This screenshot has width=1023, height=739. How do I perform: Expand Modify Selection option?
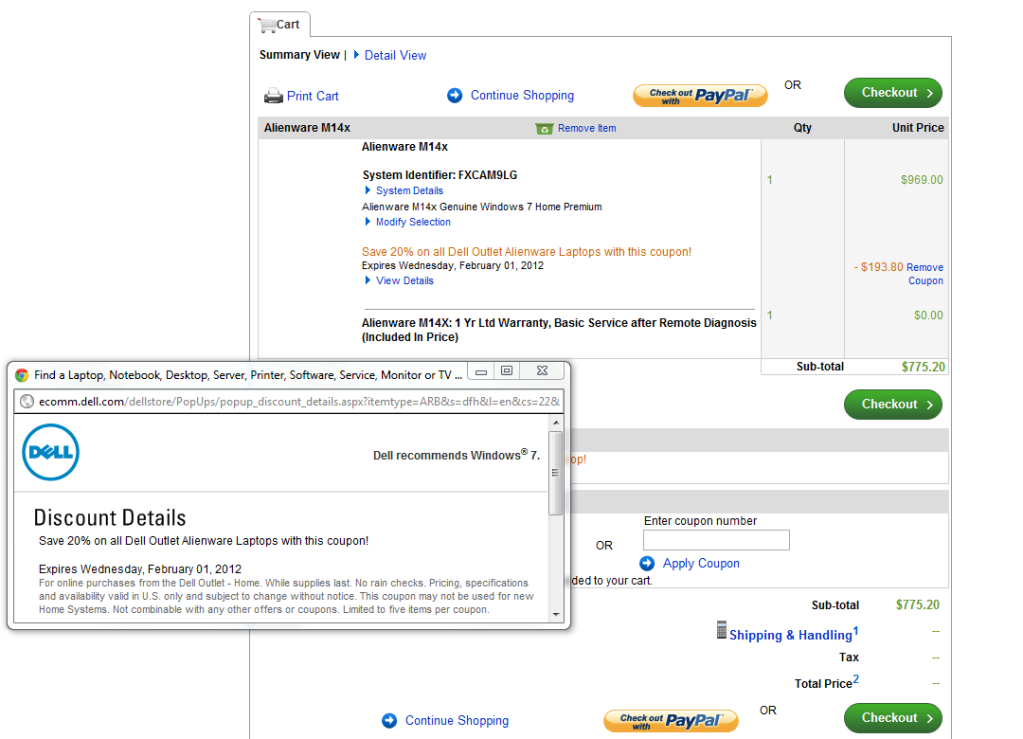(414, 222)
